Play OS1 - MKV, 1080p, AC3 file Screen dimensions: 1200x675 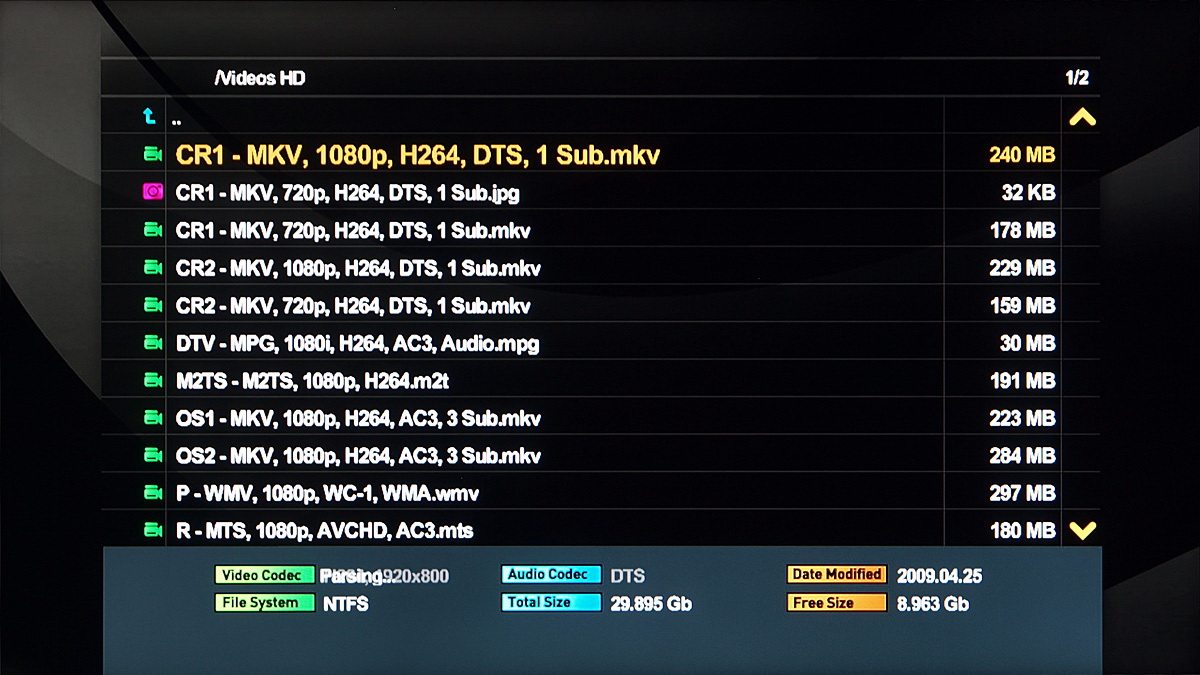pos(358,418)
